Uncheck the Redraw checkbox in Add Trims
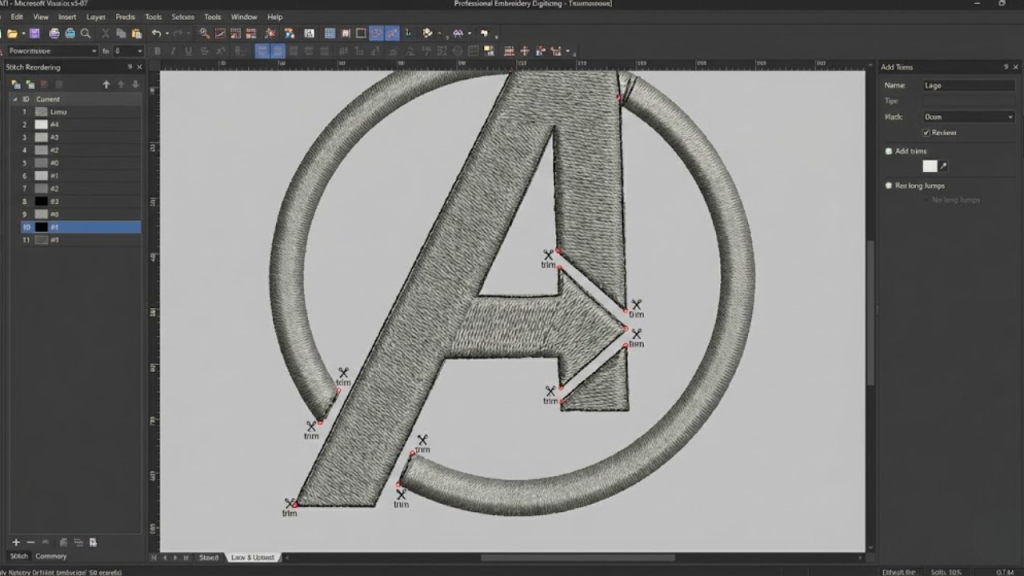The image size is (1024, 576). (926, 131)
